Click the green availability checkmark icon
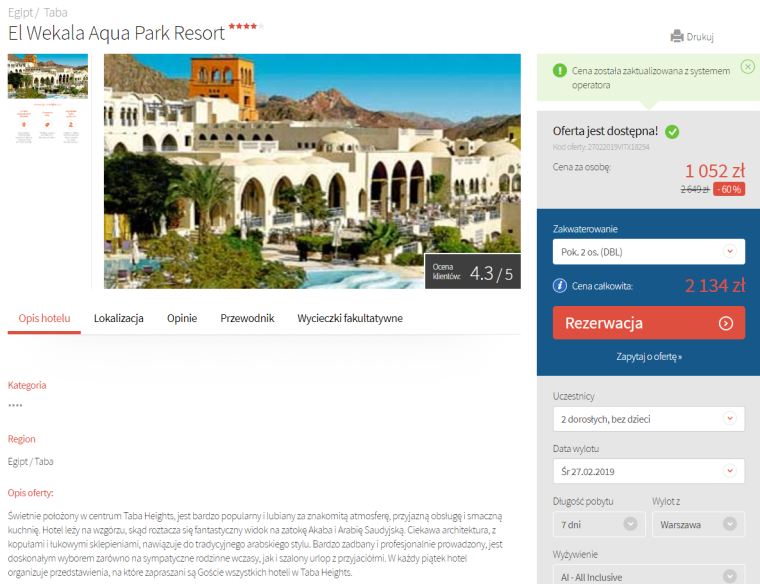This screenshot has width=760, height=584. (x=672, y=131)
